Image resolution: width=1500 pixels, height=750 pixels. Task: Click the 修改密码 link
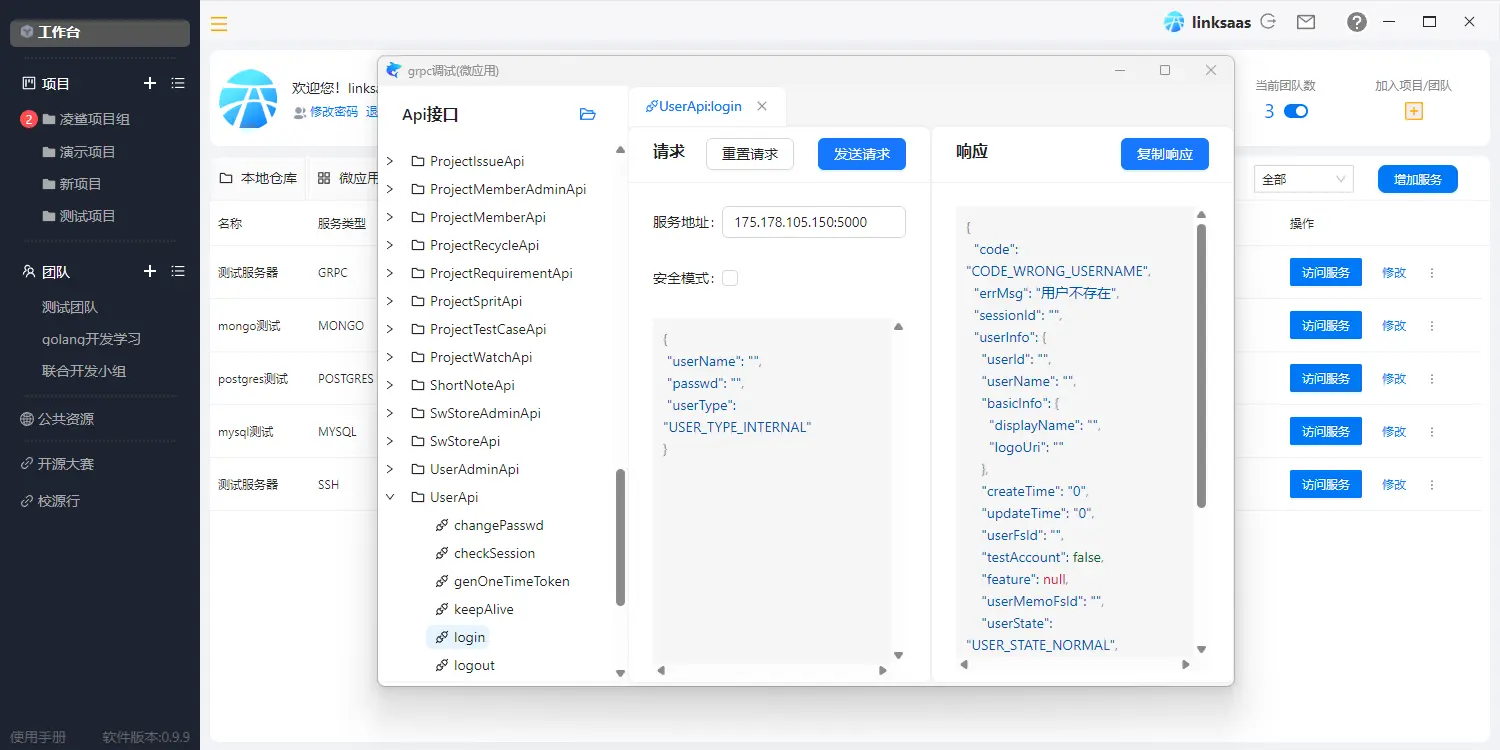[x=334, y=112]
